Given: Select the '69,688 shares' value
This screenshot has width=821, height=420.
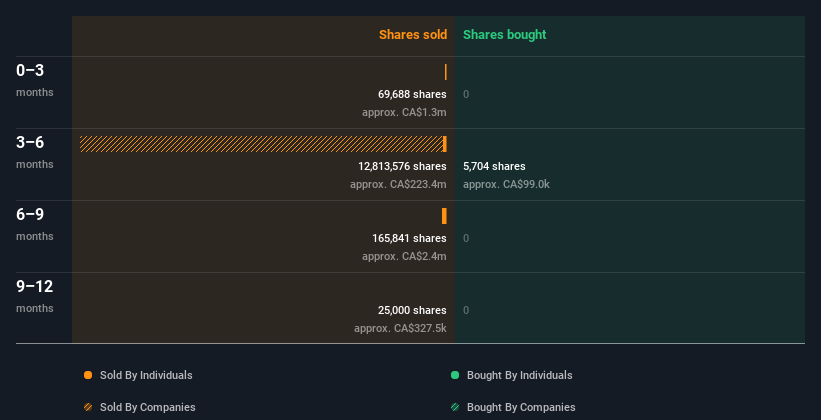Looking at the screenshot, I should (412, 94).
